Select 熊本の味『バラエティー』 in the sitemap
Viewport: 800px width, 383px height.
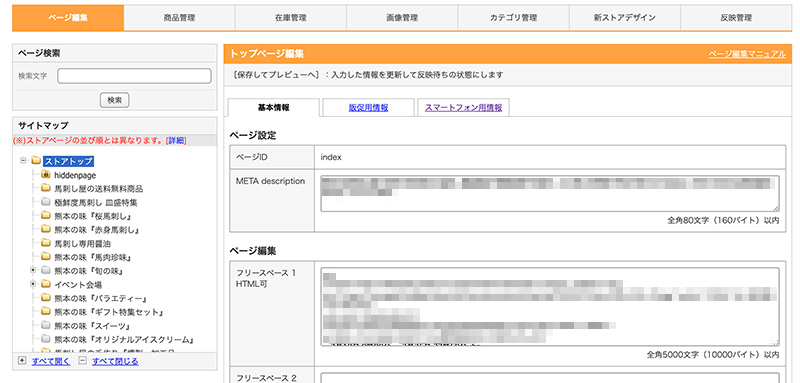tap(101, 298)
